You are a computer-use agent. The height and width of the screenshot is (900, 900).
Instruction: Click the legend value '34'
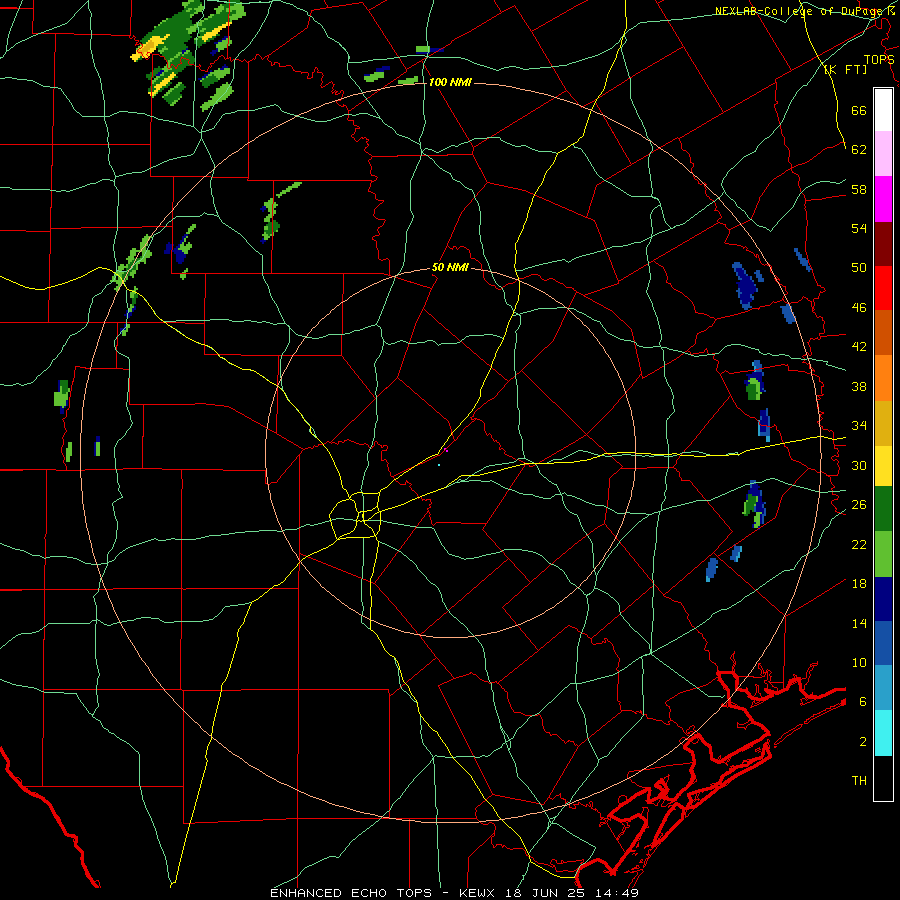pyautogui.click(x=859, y=426)
